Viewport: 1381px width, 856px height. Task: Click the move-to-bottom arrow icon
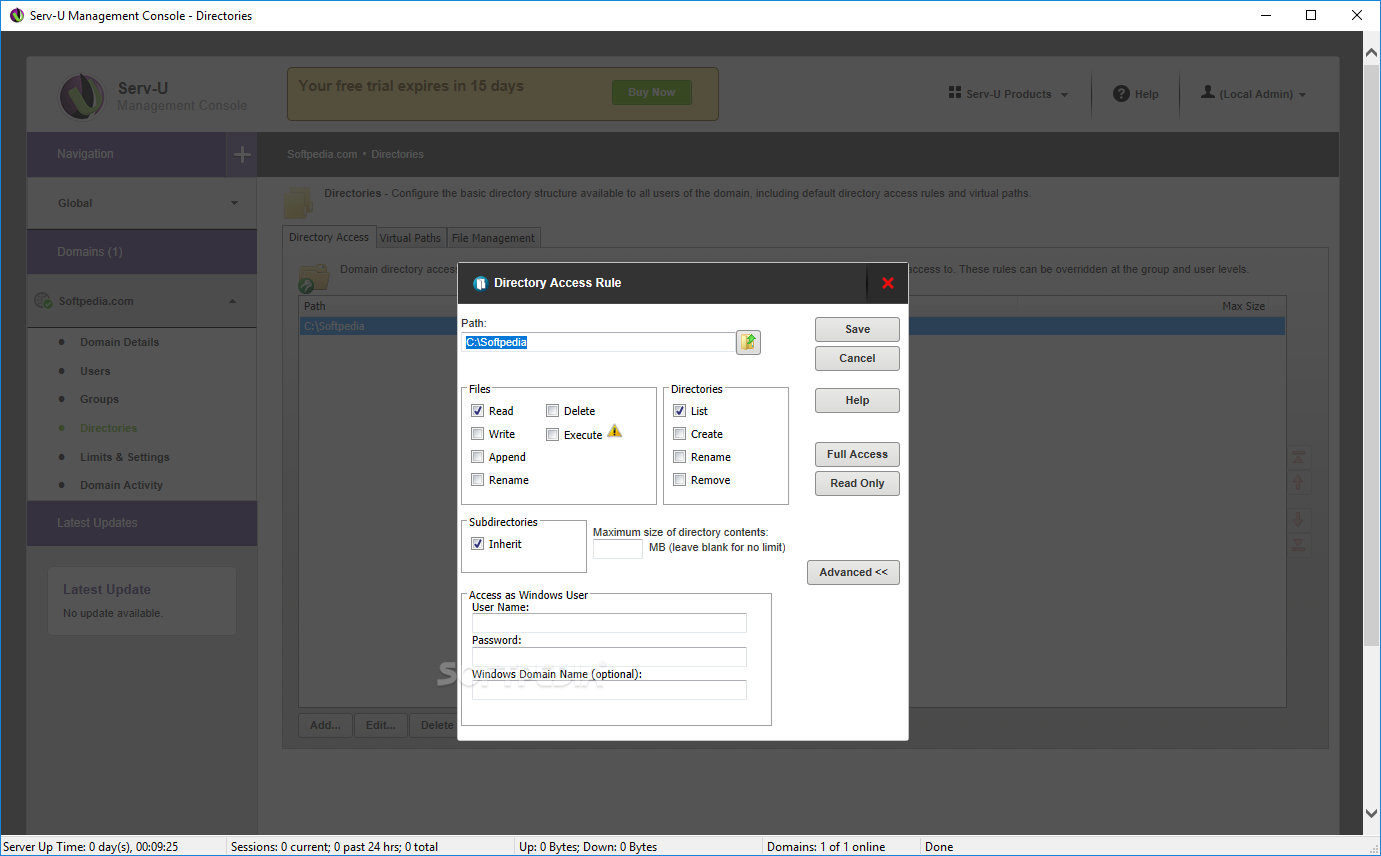click(x=1299, y=545)
